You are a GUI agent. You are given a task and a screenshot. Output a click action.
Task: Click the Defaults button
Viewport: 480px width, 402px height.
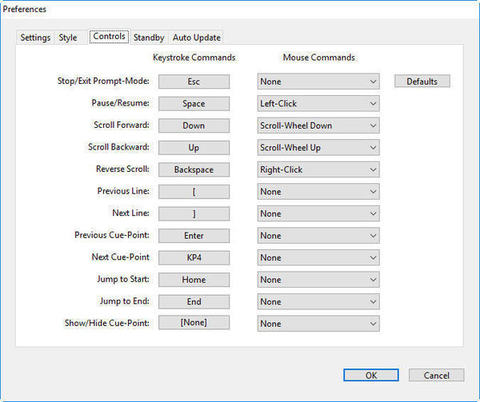[422, 81]
